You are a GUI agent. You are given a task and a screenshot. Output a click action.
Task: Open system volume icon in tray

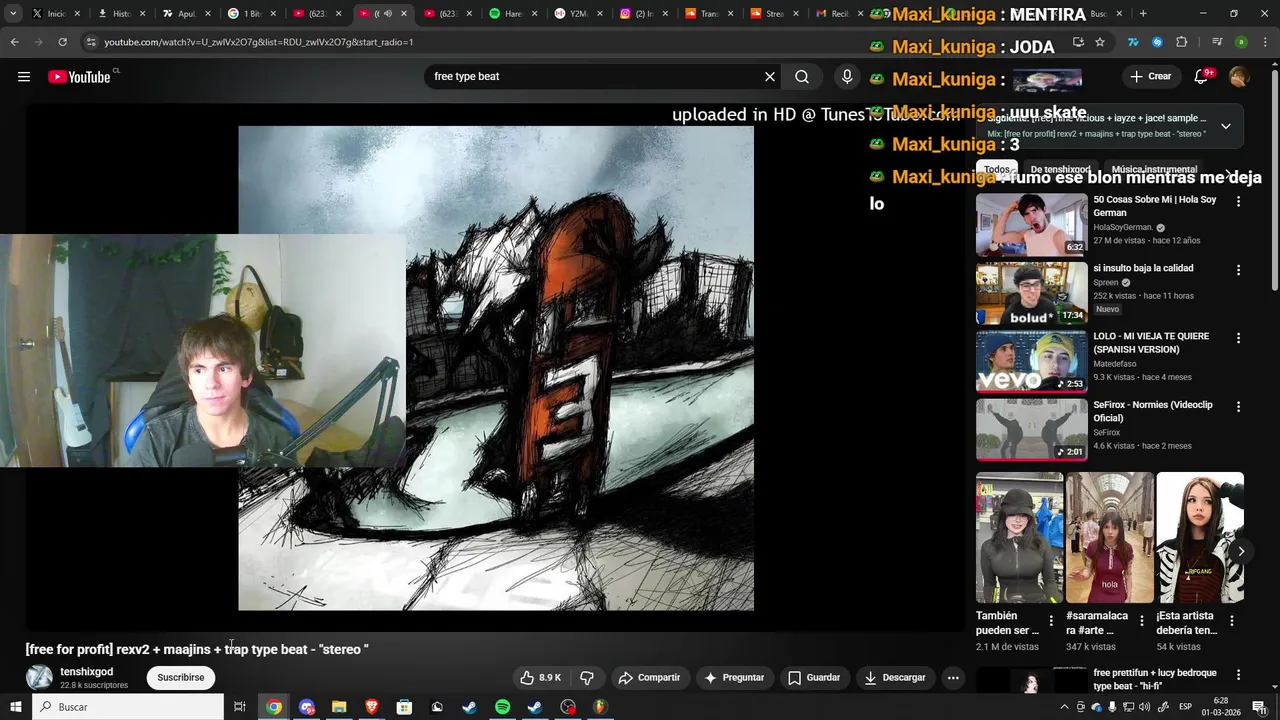click(x=1145, y=707)
